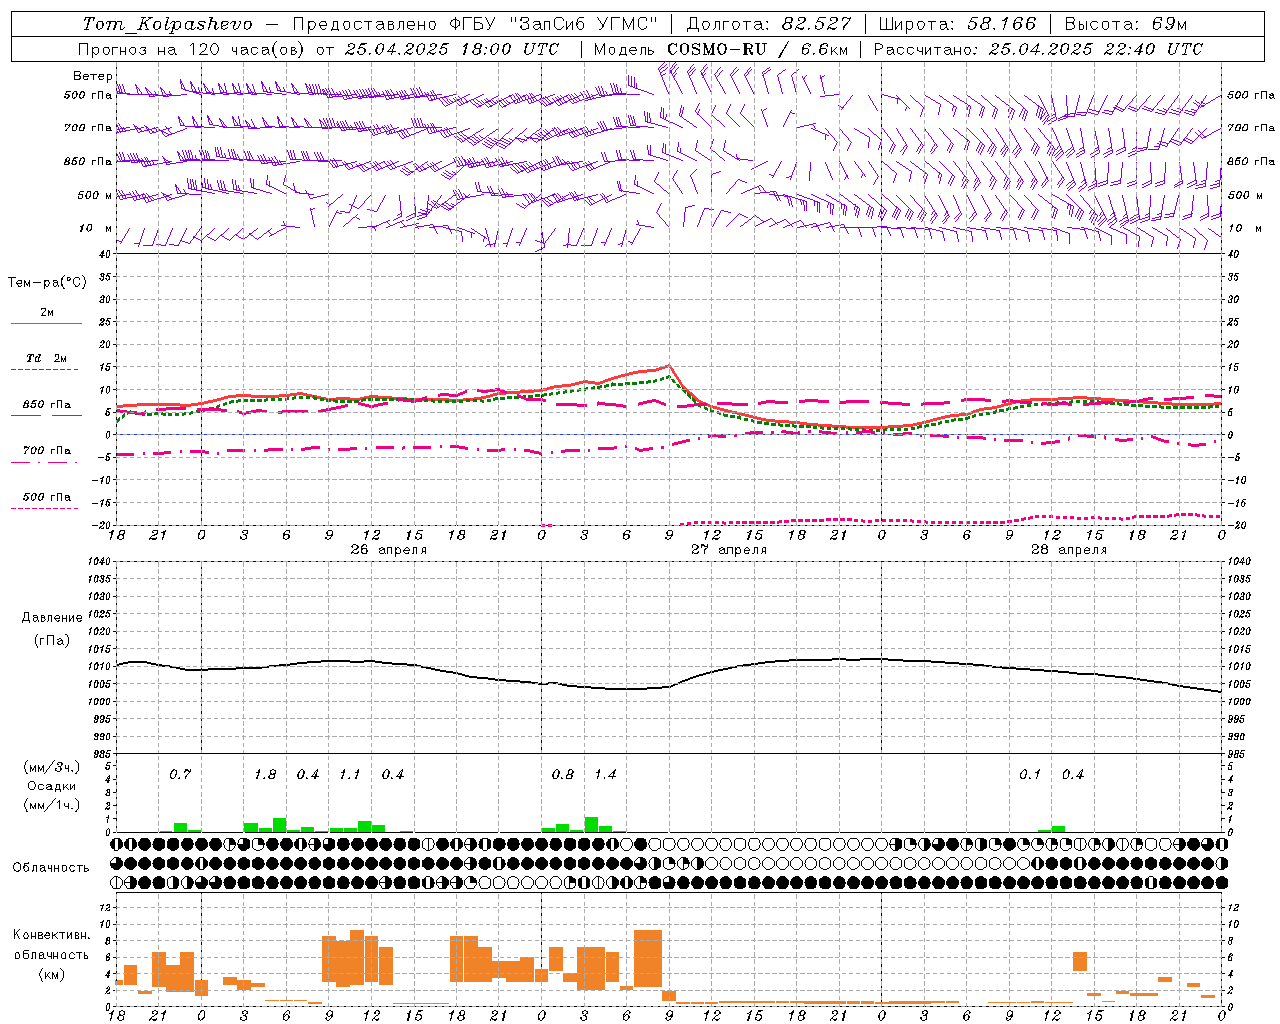
Task: Click the 'Осадки' precipitation label
Action: point(51,786)
